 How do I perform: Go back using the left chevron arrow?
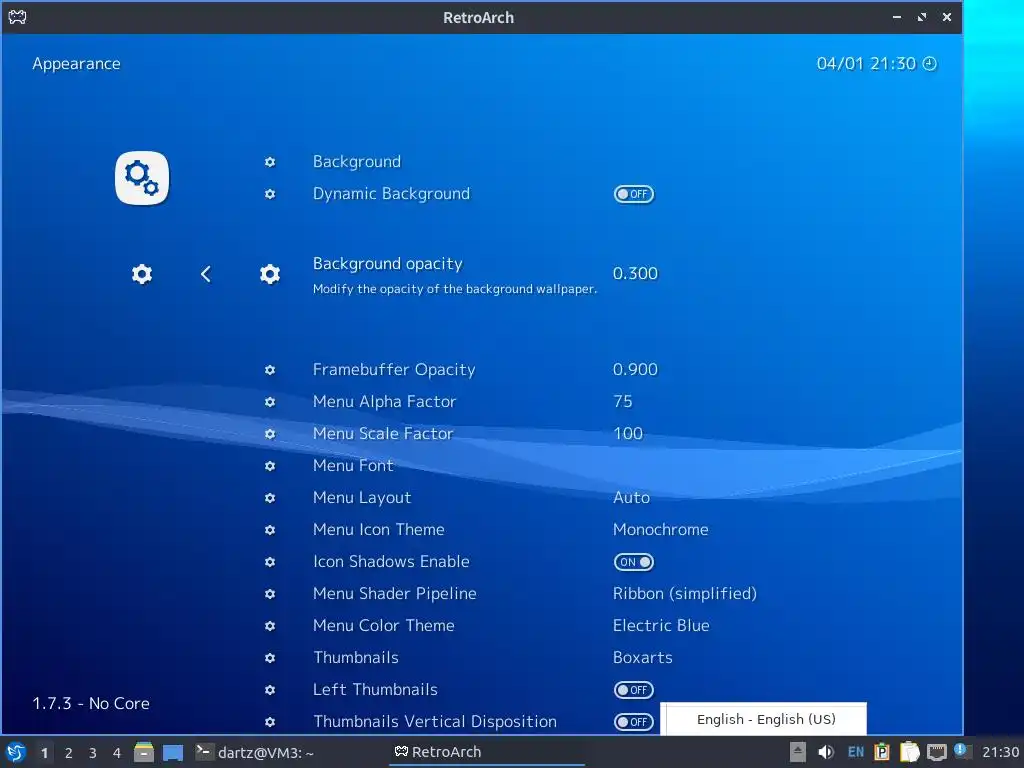pos(206,274)
